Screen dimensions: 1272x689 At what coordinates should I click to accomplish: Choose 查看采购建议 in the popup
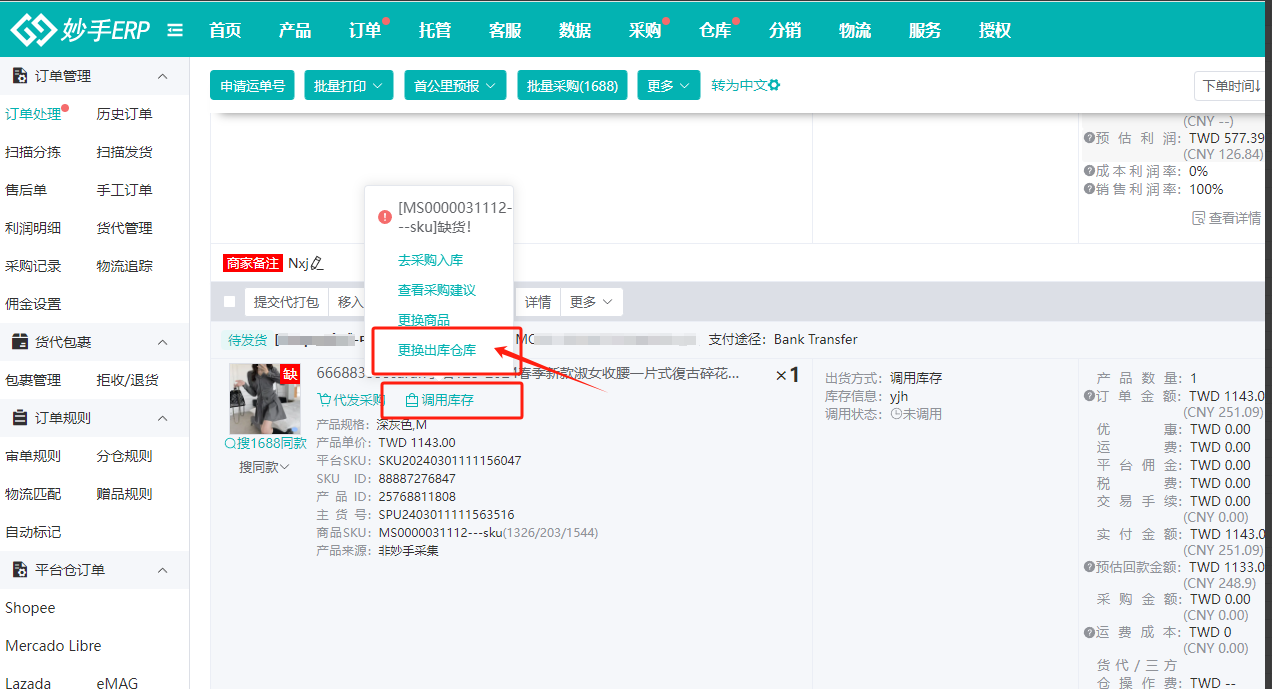click(437, 290)
